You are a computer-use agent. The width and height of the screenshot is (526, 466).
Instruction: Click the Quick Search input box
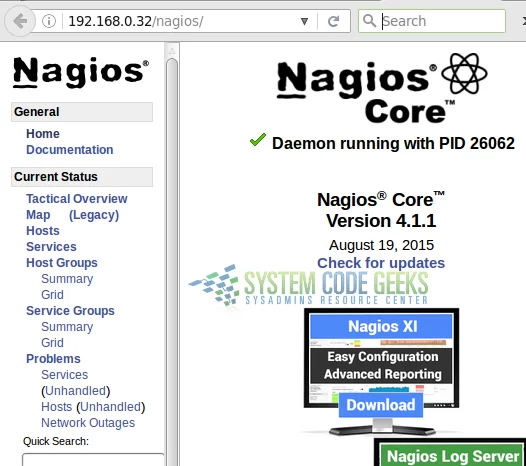click(x=94, y=459)
